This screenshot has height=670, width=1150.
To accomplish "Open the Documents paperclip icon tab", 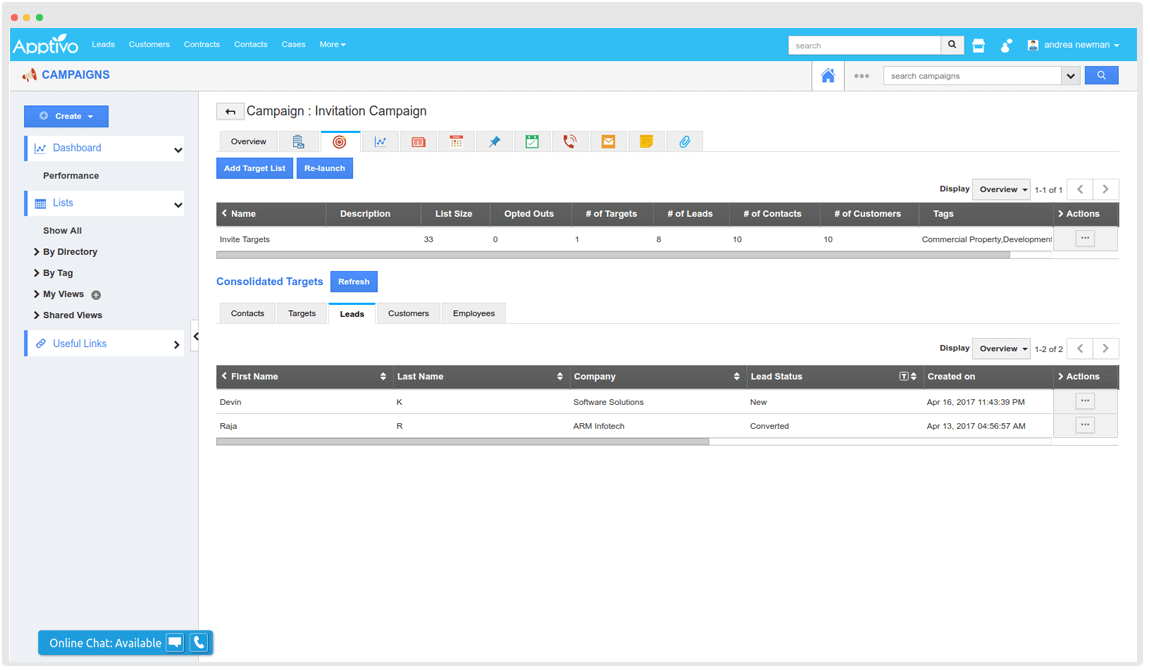I will pos(685,142).
